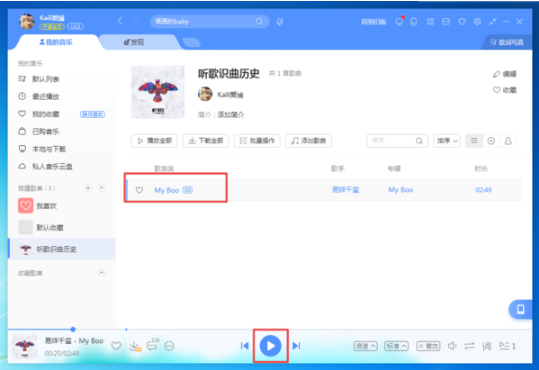Show desktop lyrics with lyric icon

point(487,346)
